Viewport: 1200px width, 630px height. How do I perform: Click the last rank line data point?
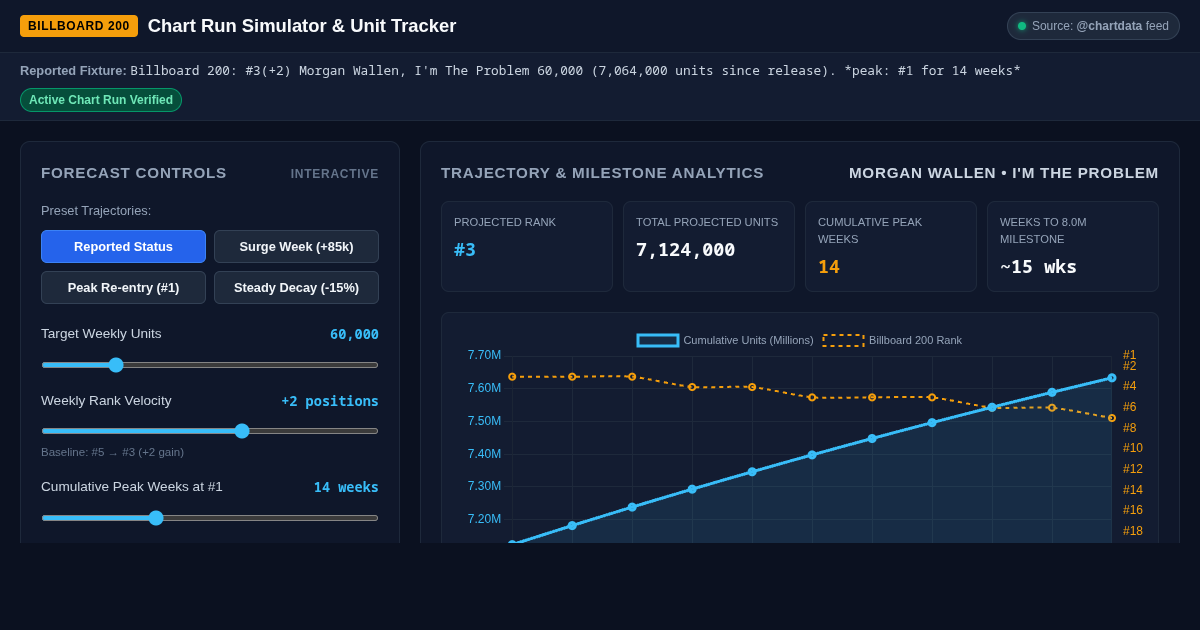coord(1112,418)
